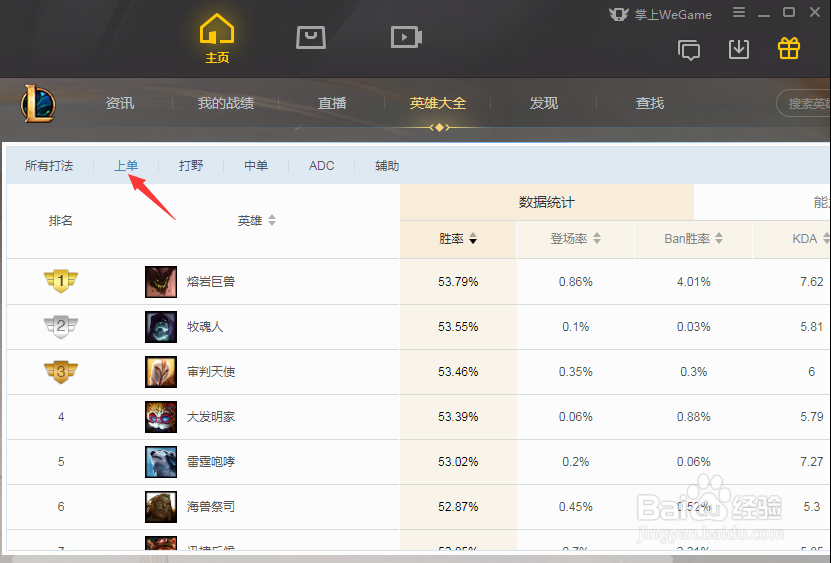Open 审判天使 hero portrait
Screen dimensions: 831x563
(161, 372)
